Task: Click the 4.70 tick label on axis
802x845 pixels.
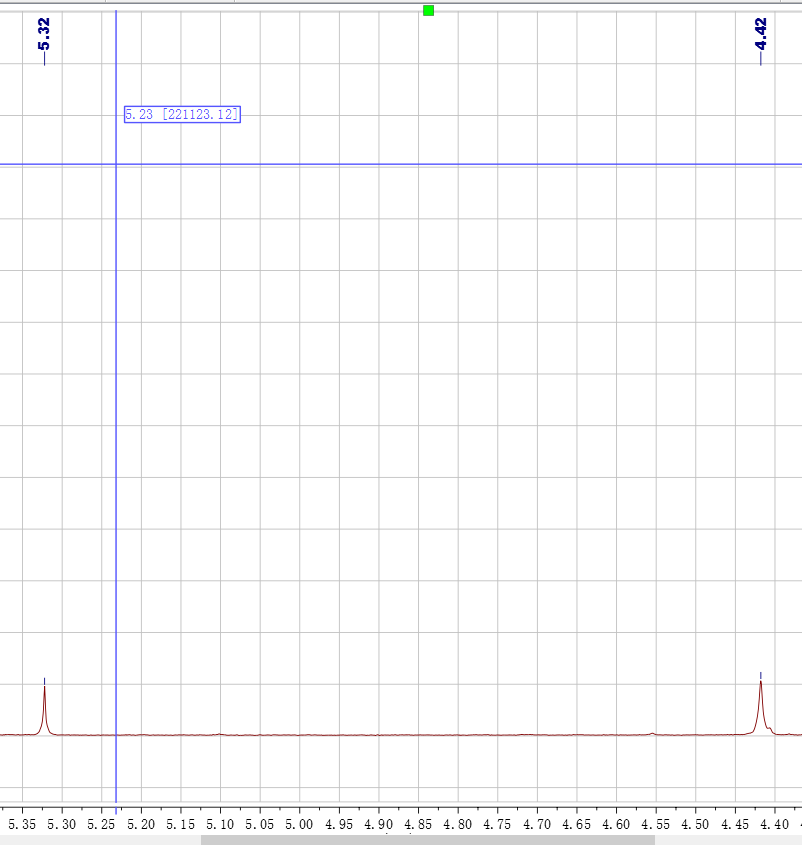Action: [537, 825]
